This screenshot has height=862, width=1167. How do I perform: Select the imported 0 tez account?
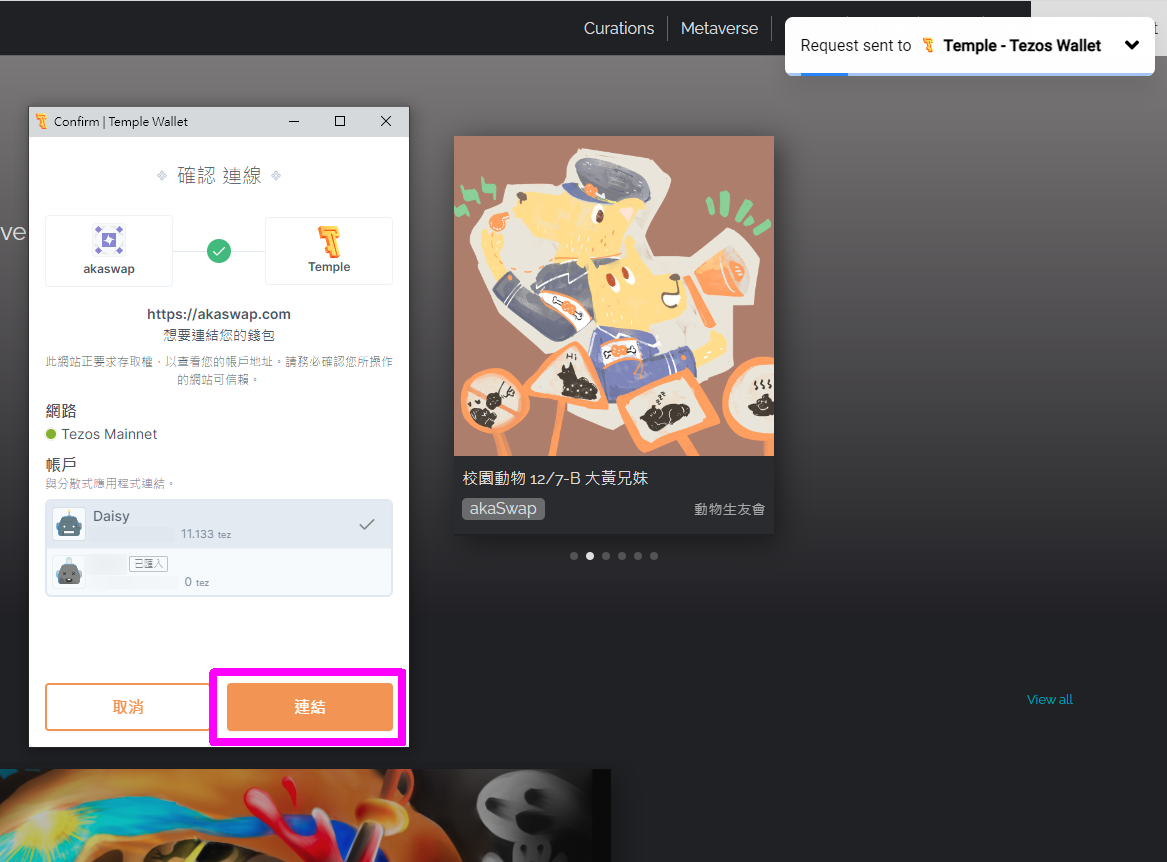tap(219, 572)
